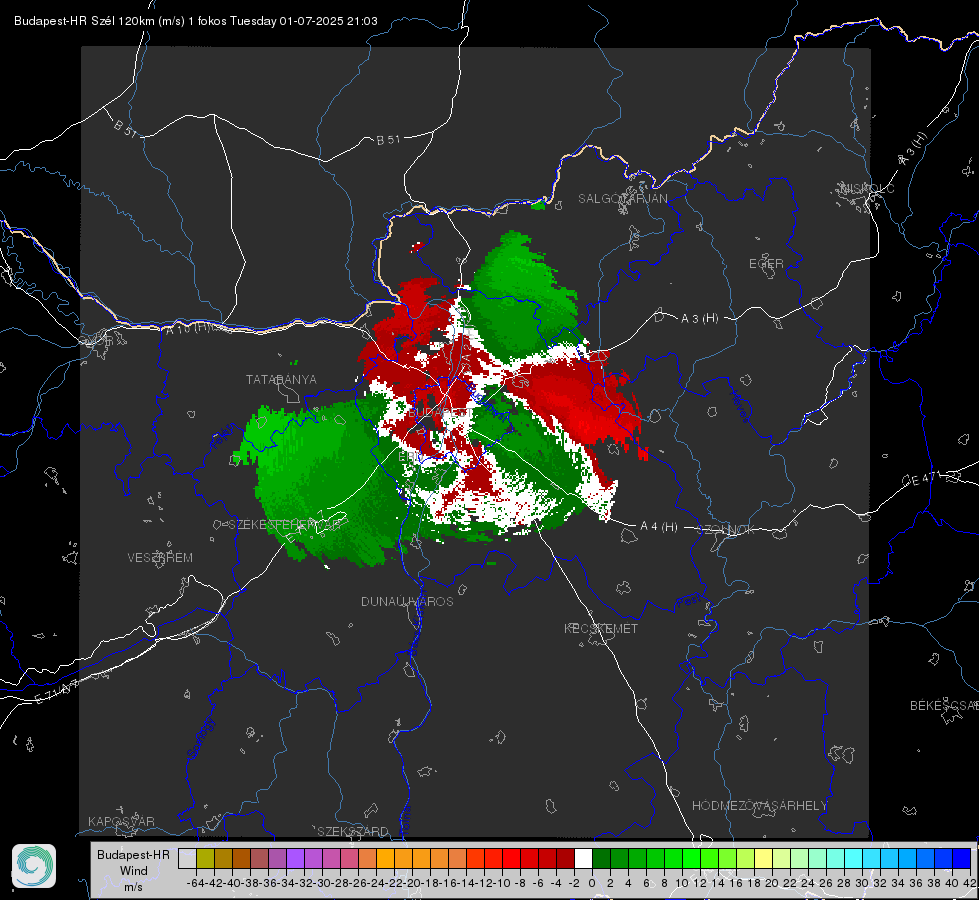
Task: Click the swirl logo icon beside the legend
Action: pyautogui.click(x=34, y=866)
